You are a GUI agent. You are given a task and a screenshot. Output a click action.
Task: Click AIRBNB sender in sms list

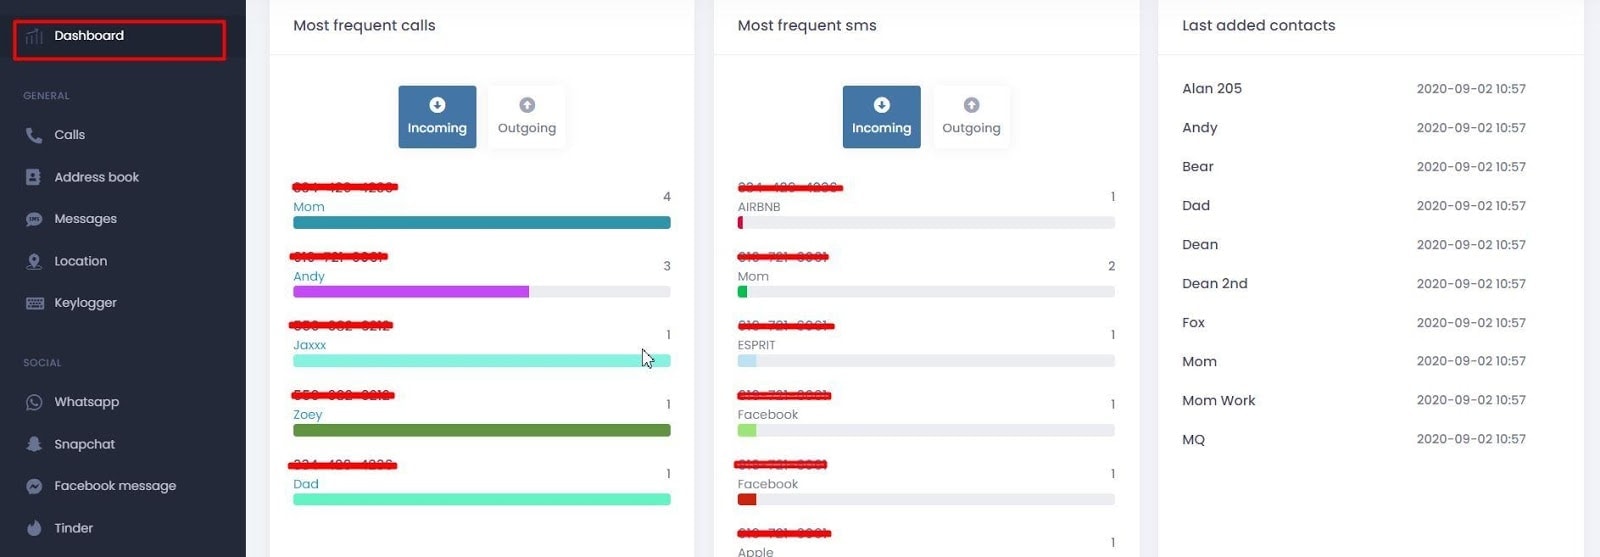758,207
